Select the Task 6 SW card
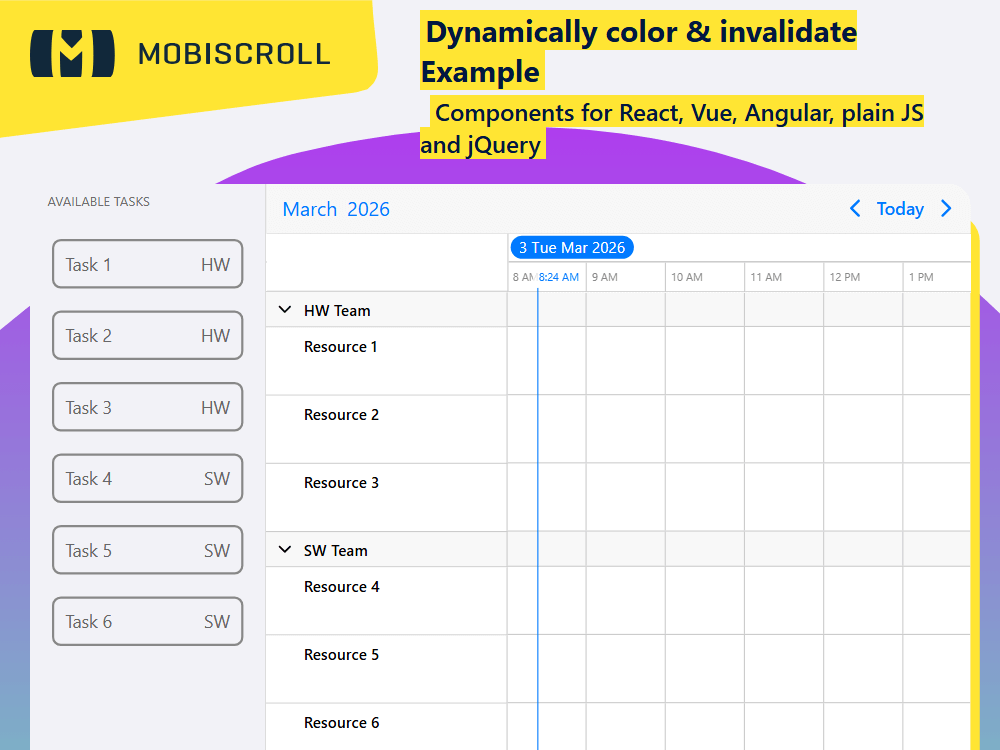 [x=147, y=621]
